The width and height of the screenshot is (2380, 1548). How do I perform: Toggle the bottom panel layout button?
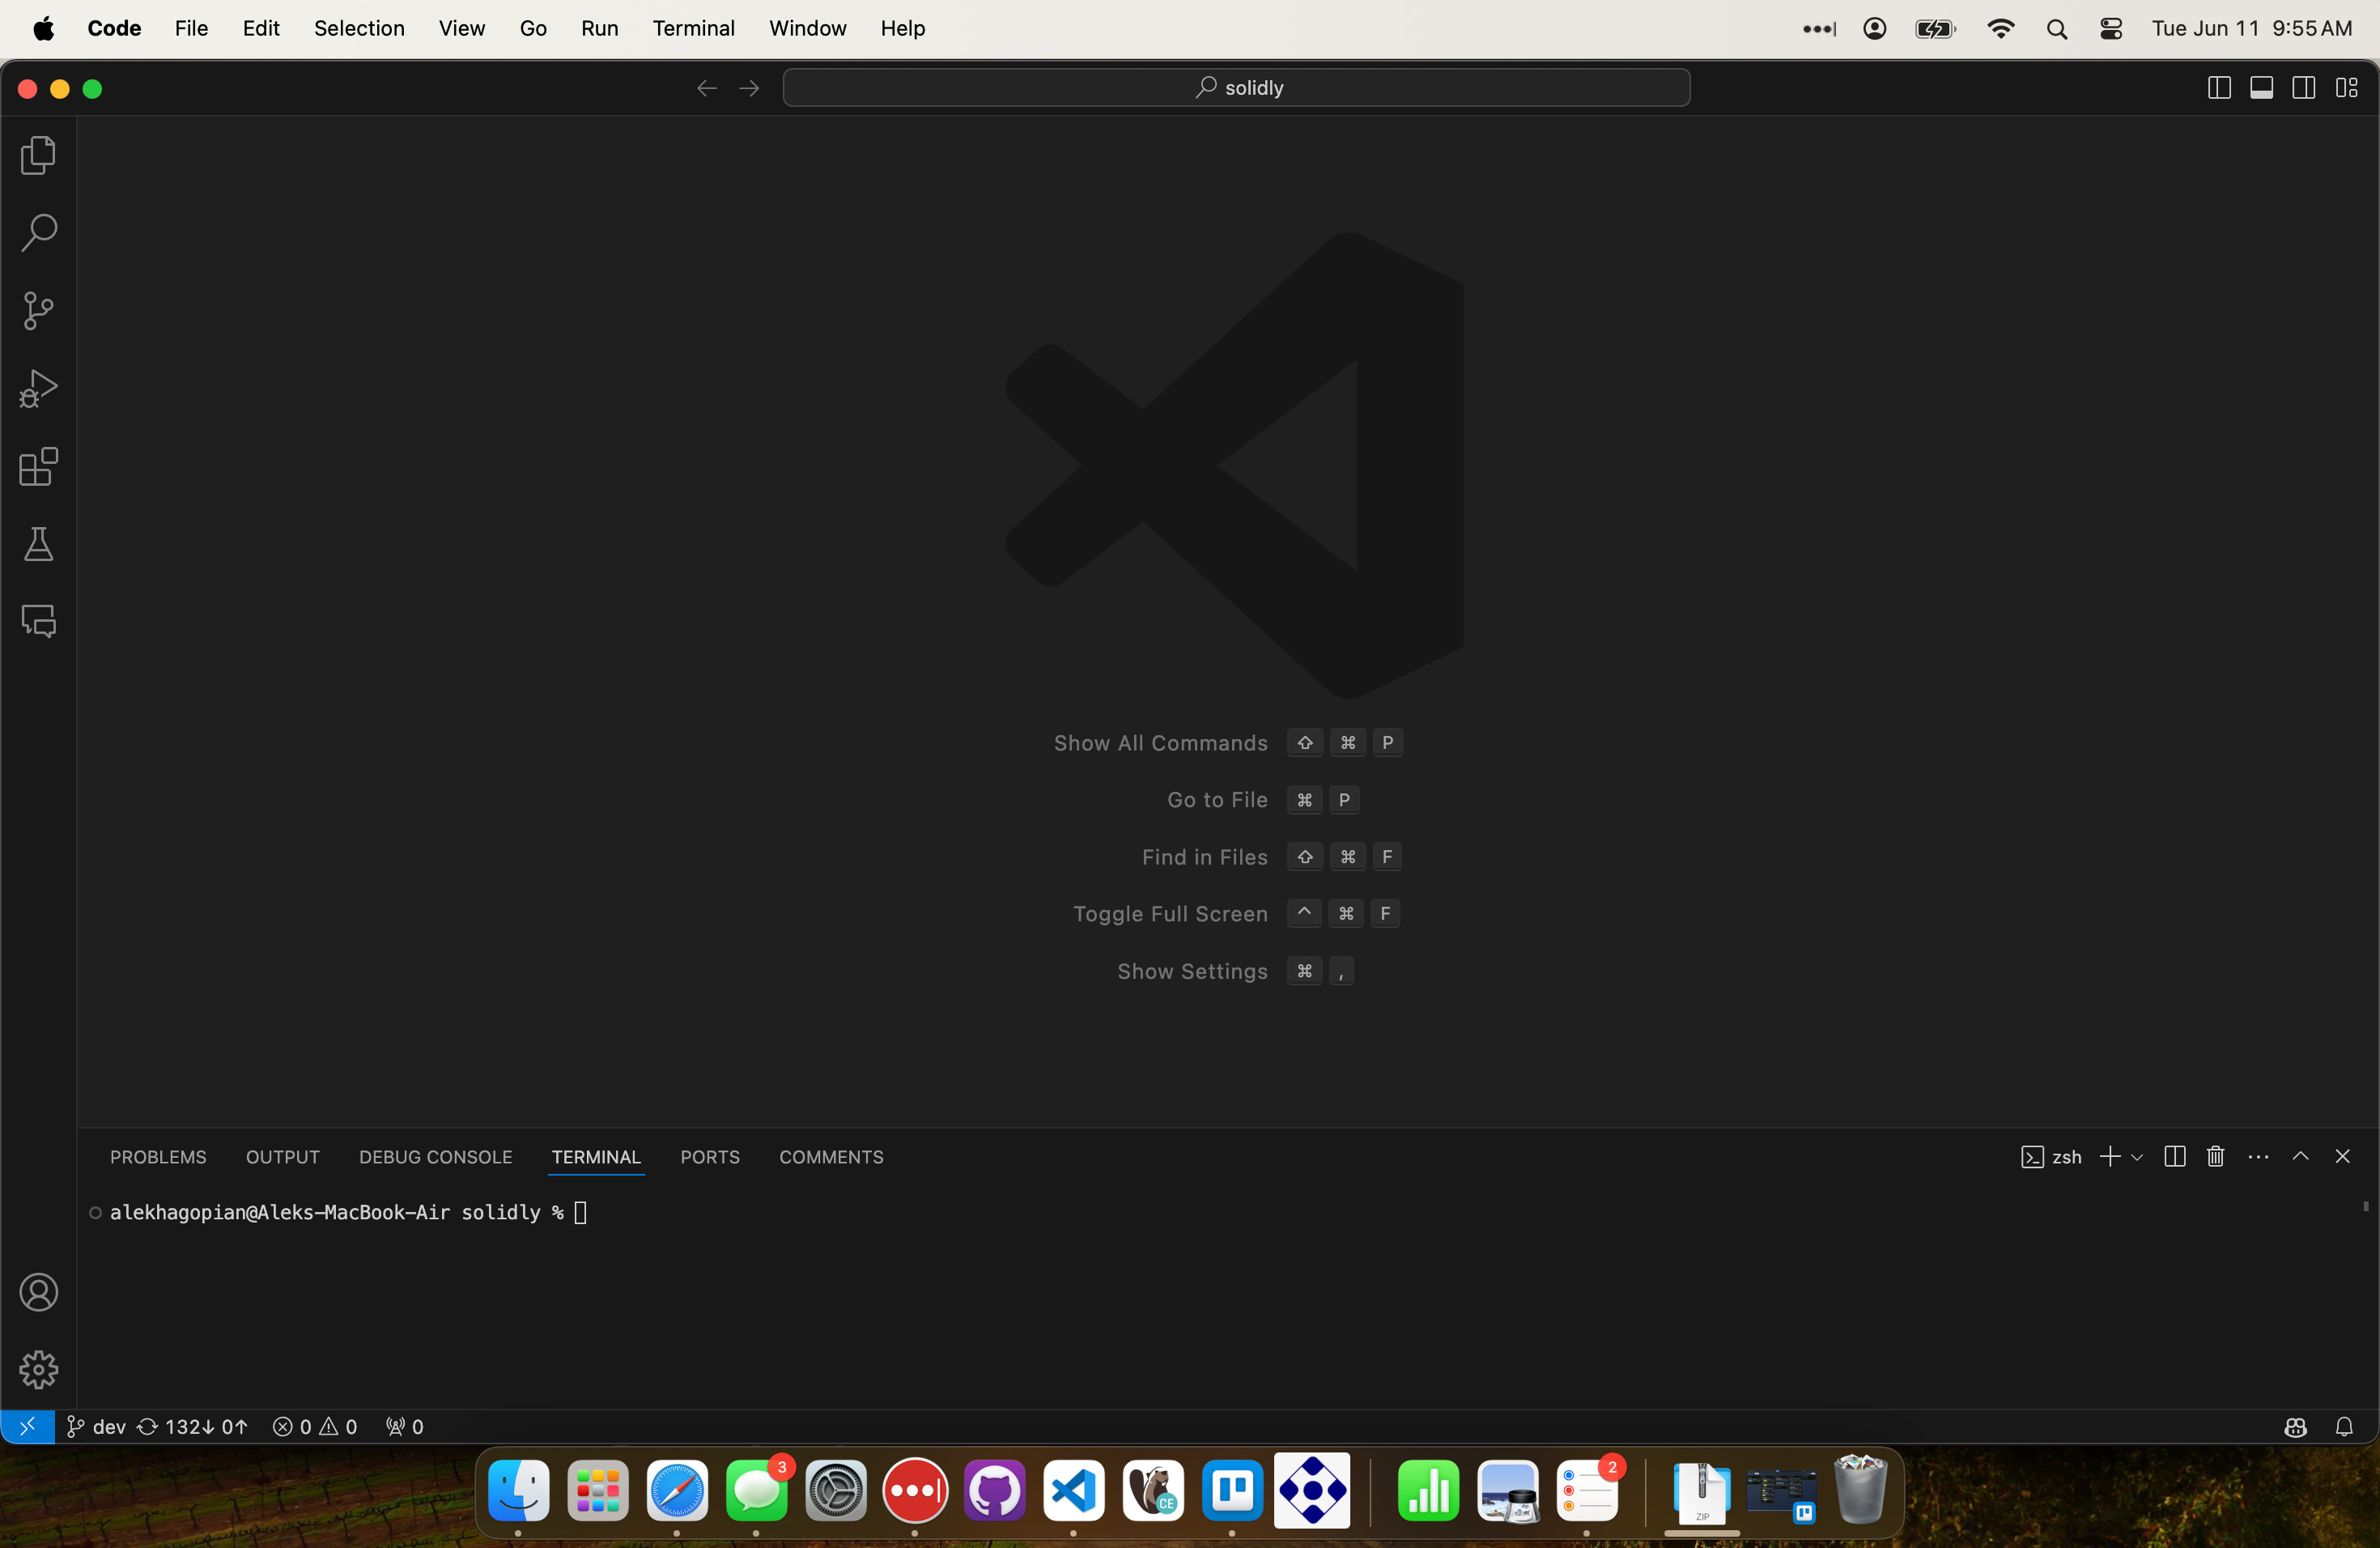pyautogui.click(x=2261, y=88)
